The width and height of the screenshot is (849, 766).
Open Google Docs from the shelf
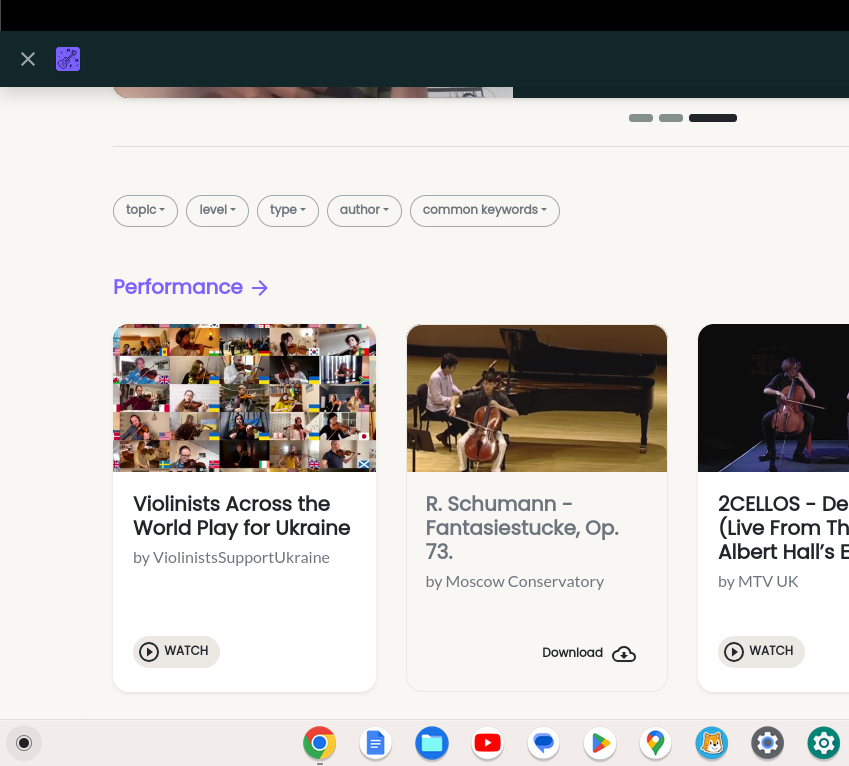pyautogui.click(x=375, y=743)
